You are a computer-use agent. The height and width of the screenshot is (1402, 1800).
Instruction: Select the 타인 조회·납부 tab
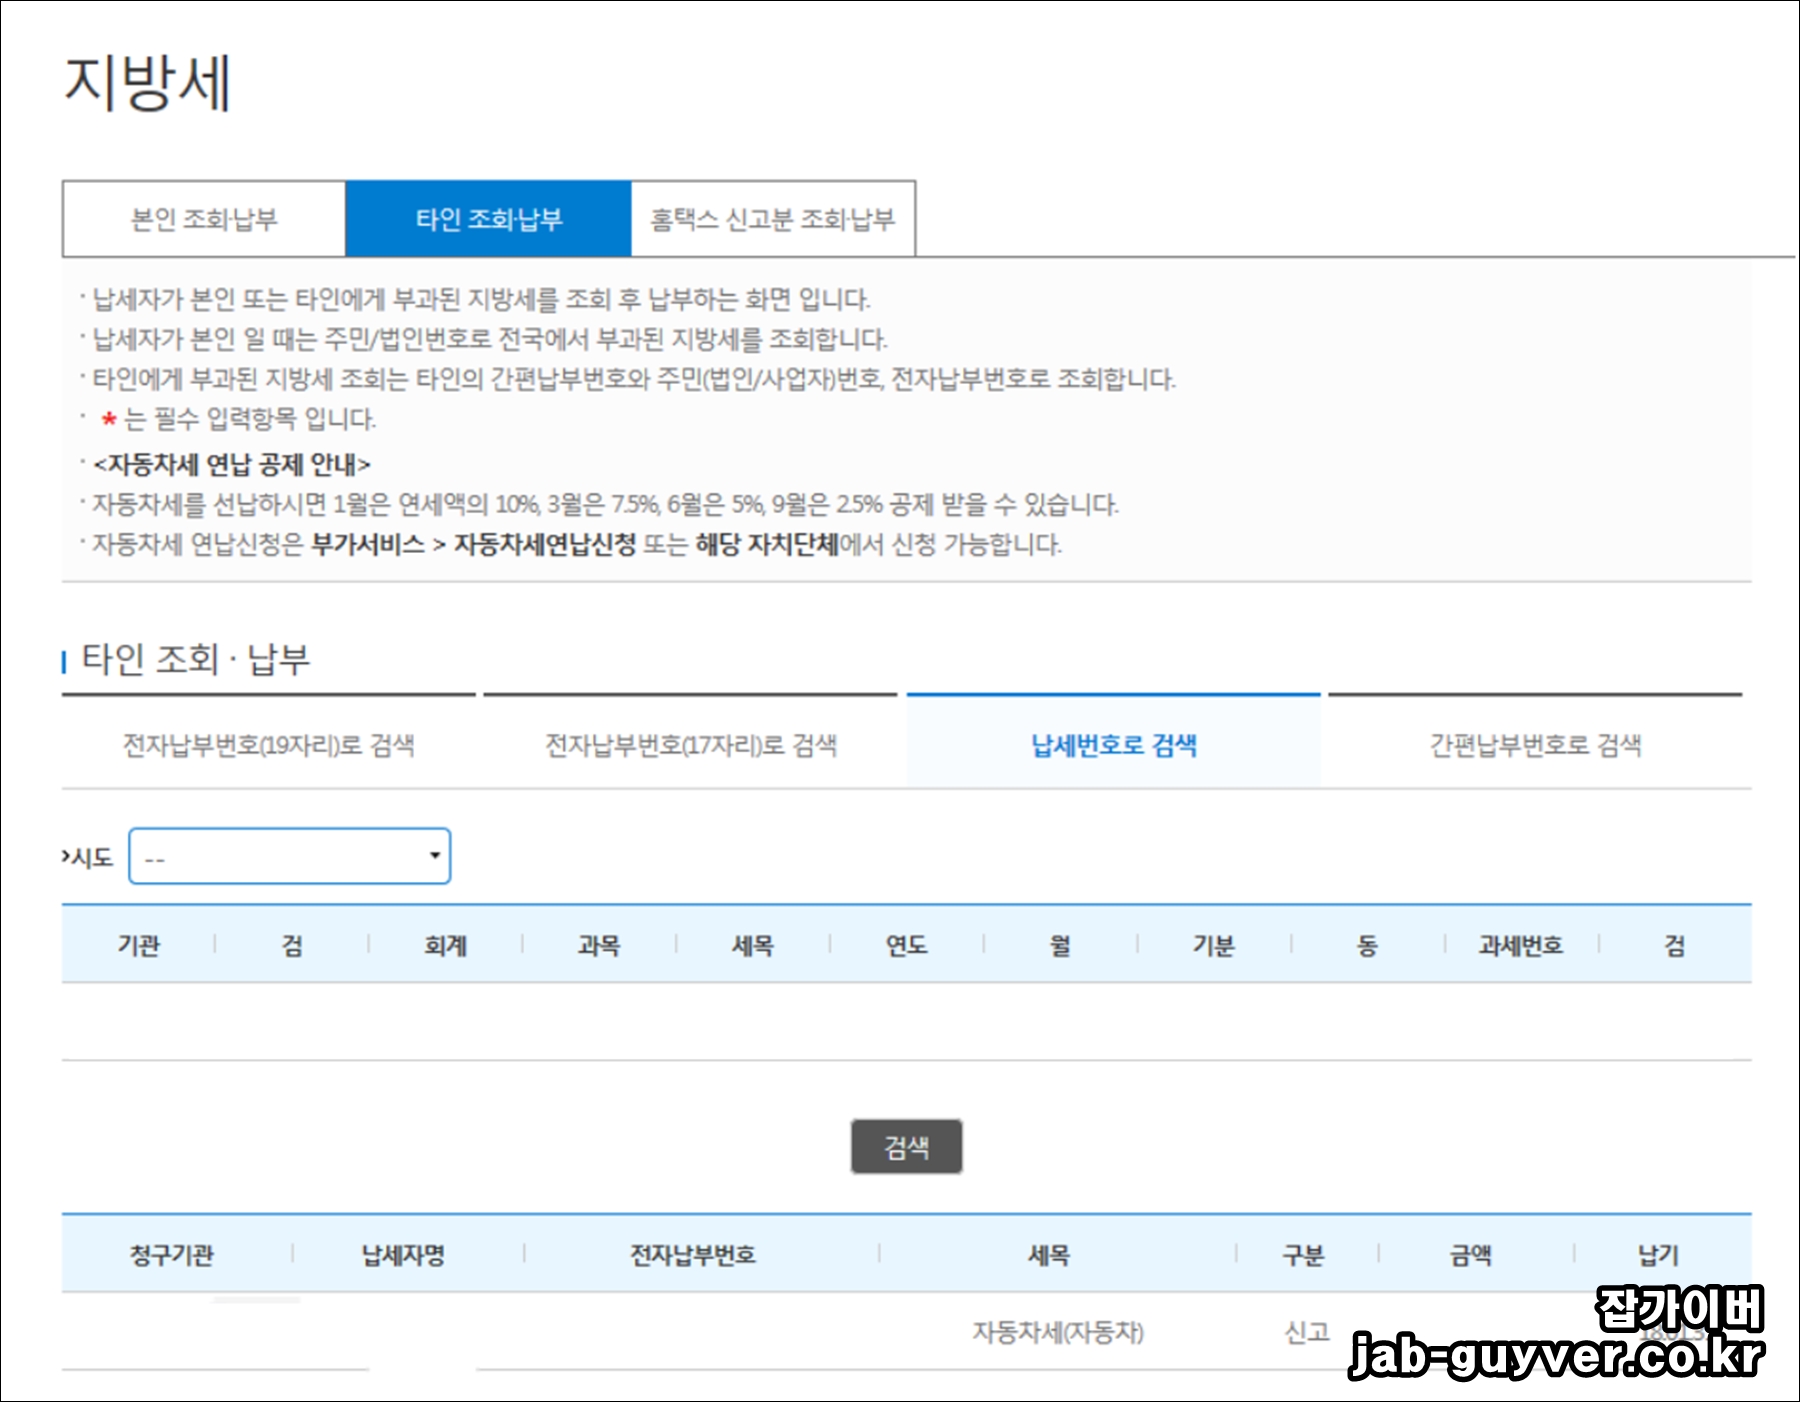point(485,216)
